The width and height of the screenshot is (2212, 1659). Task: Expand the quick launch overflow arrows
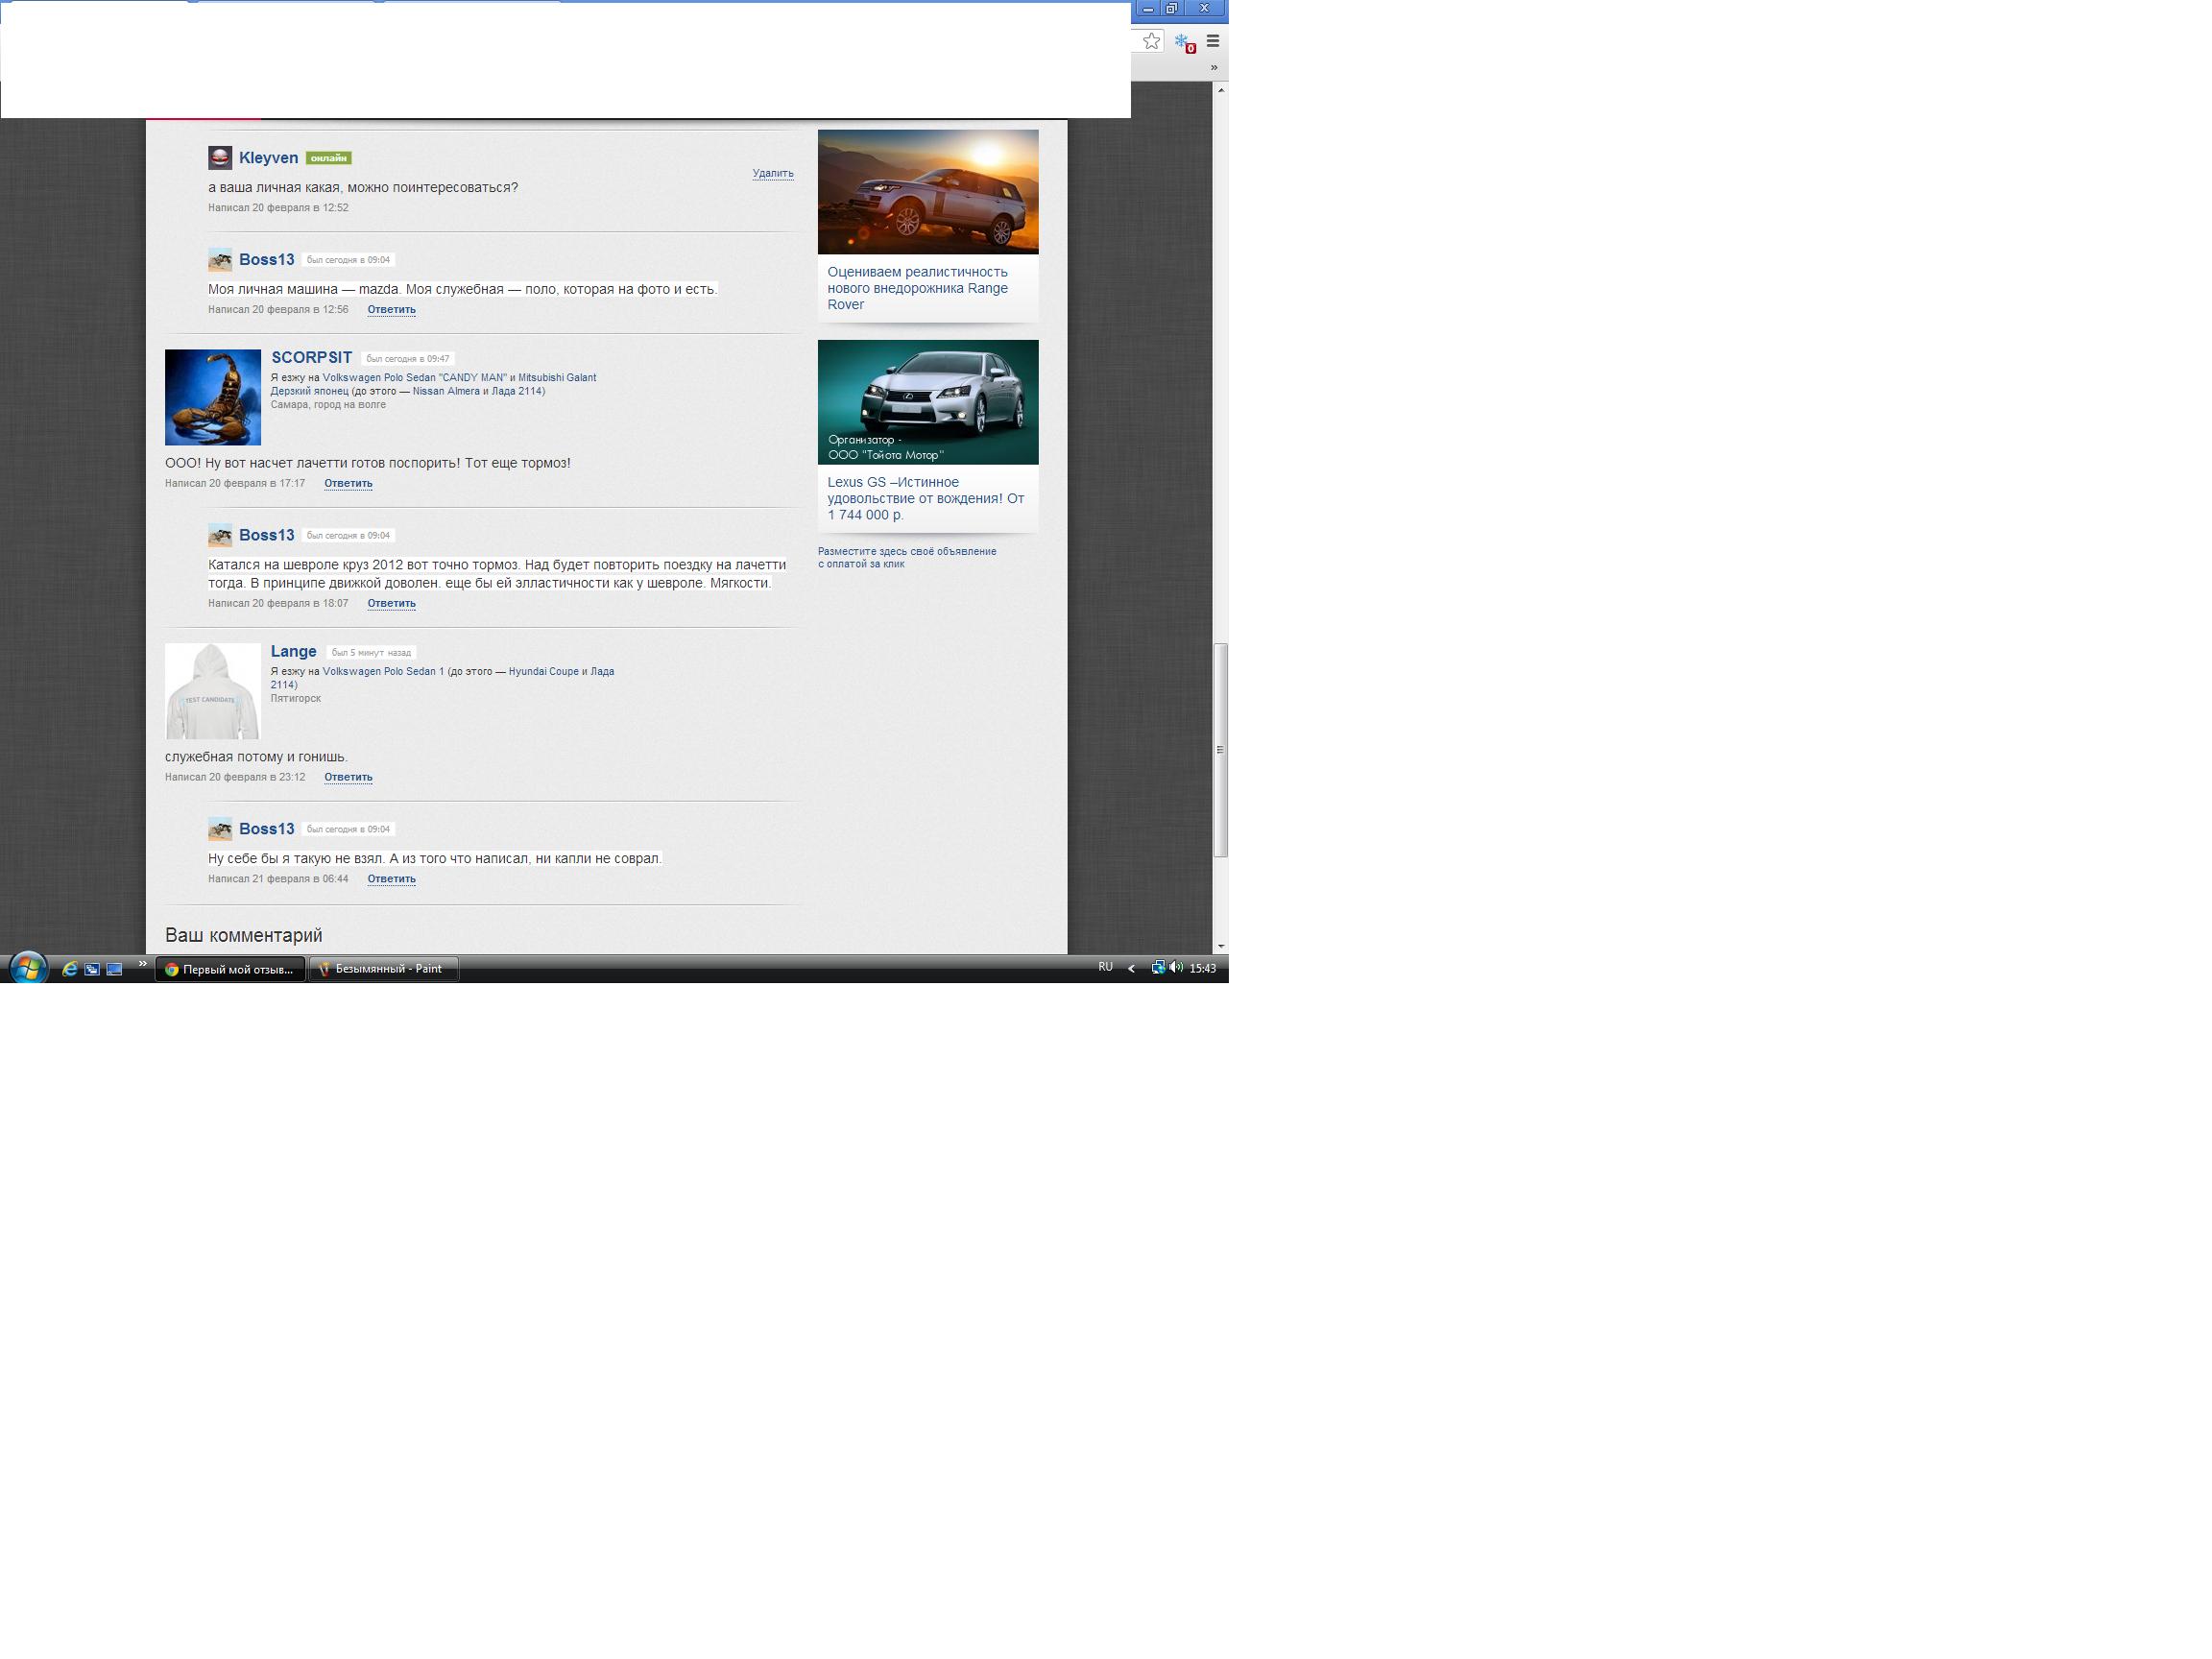143,964
